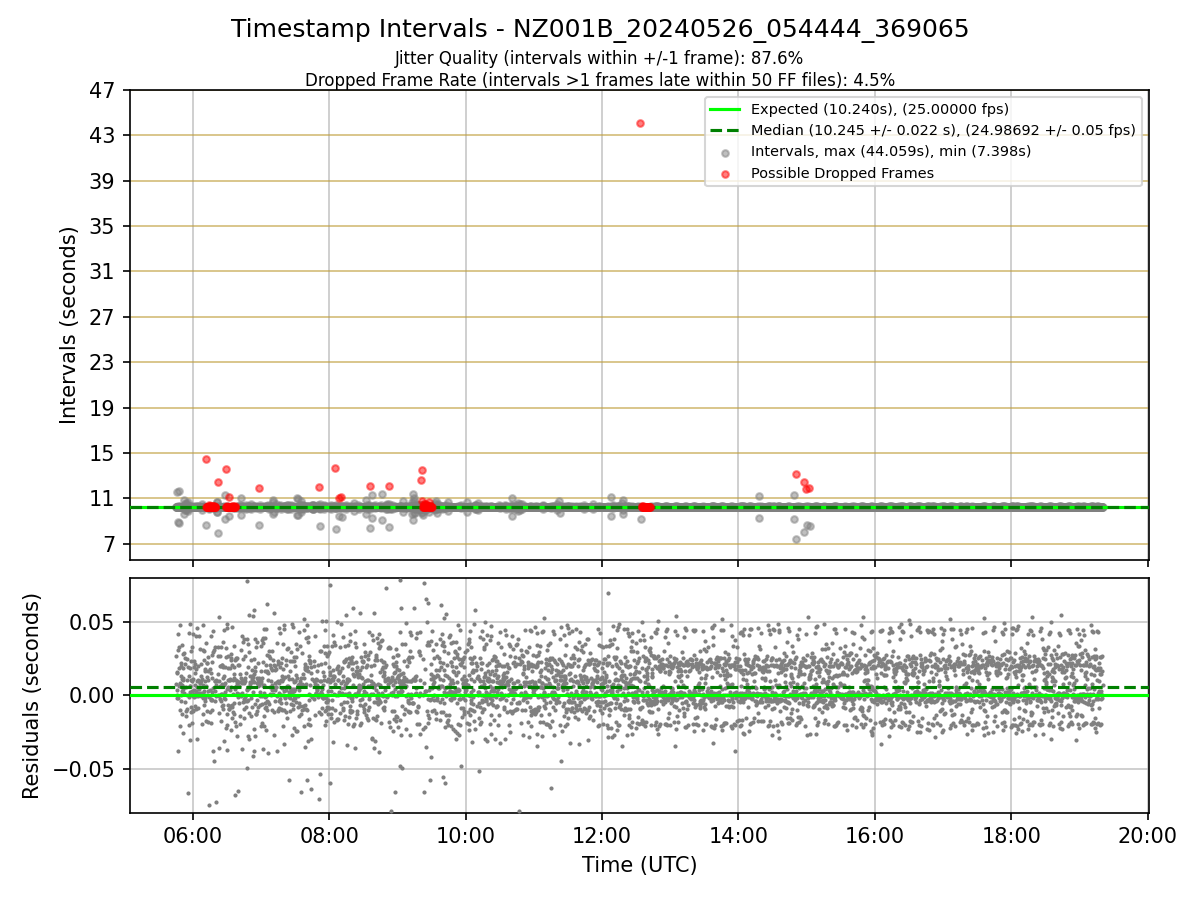Click the red dot marker in the legend
Viewport: 1200px width, 900px height.
[725, 174]
